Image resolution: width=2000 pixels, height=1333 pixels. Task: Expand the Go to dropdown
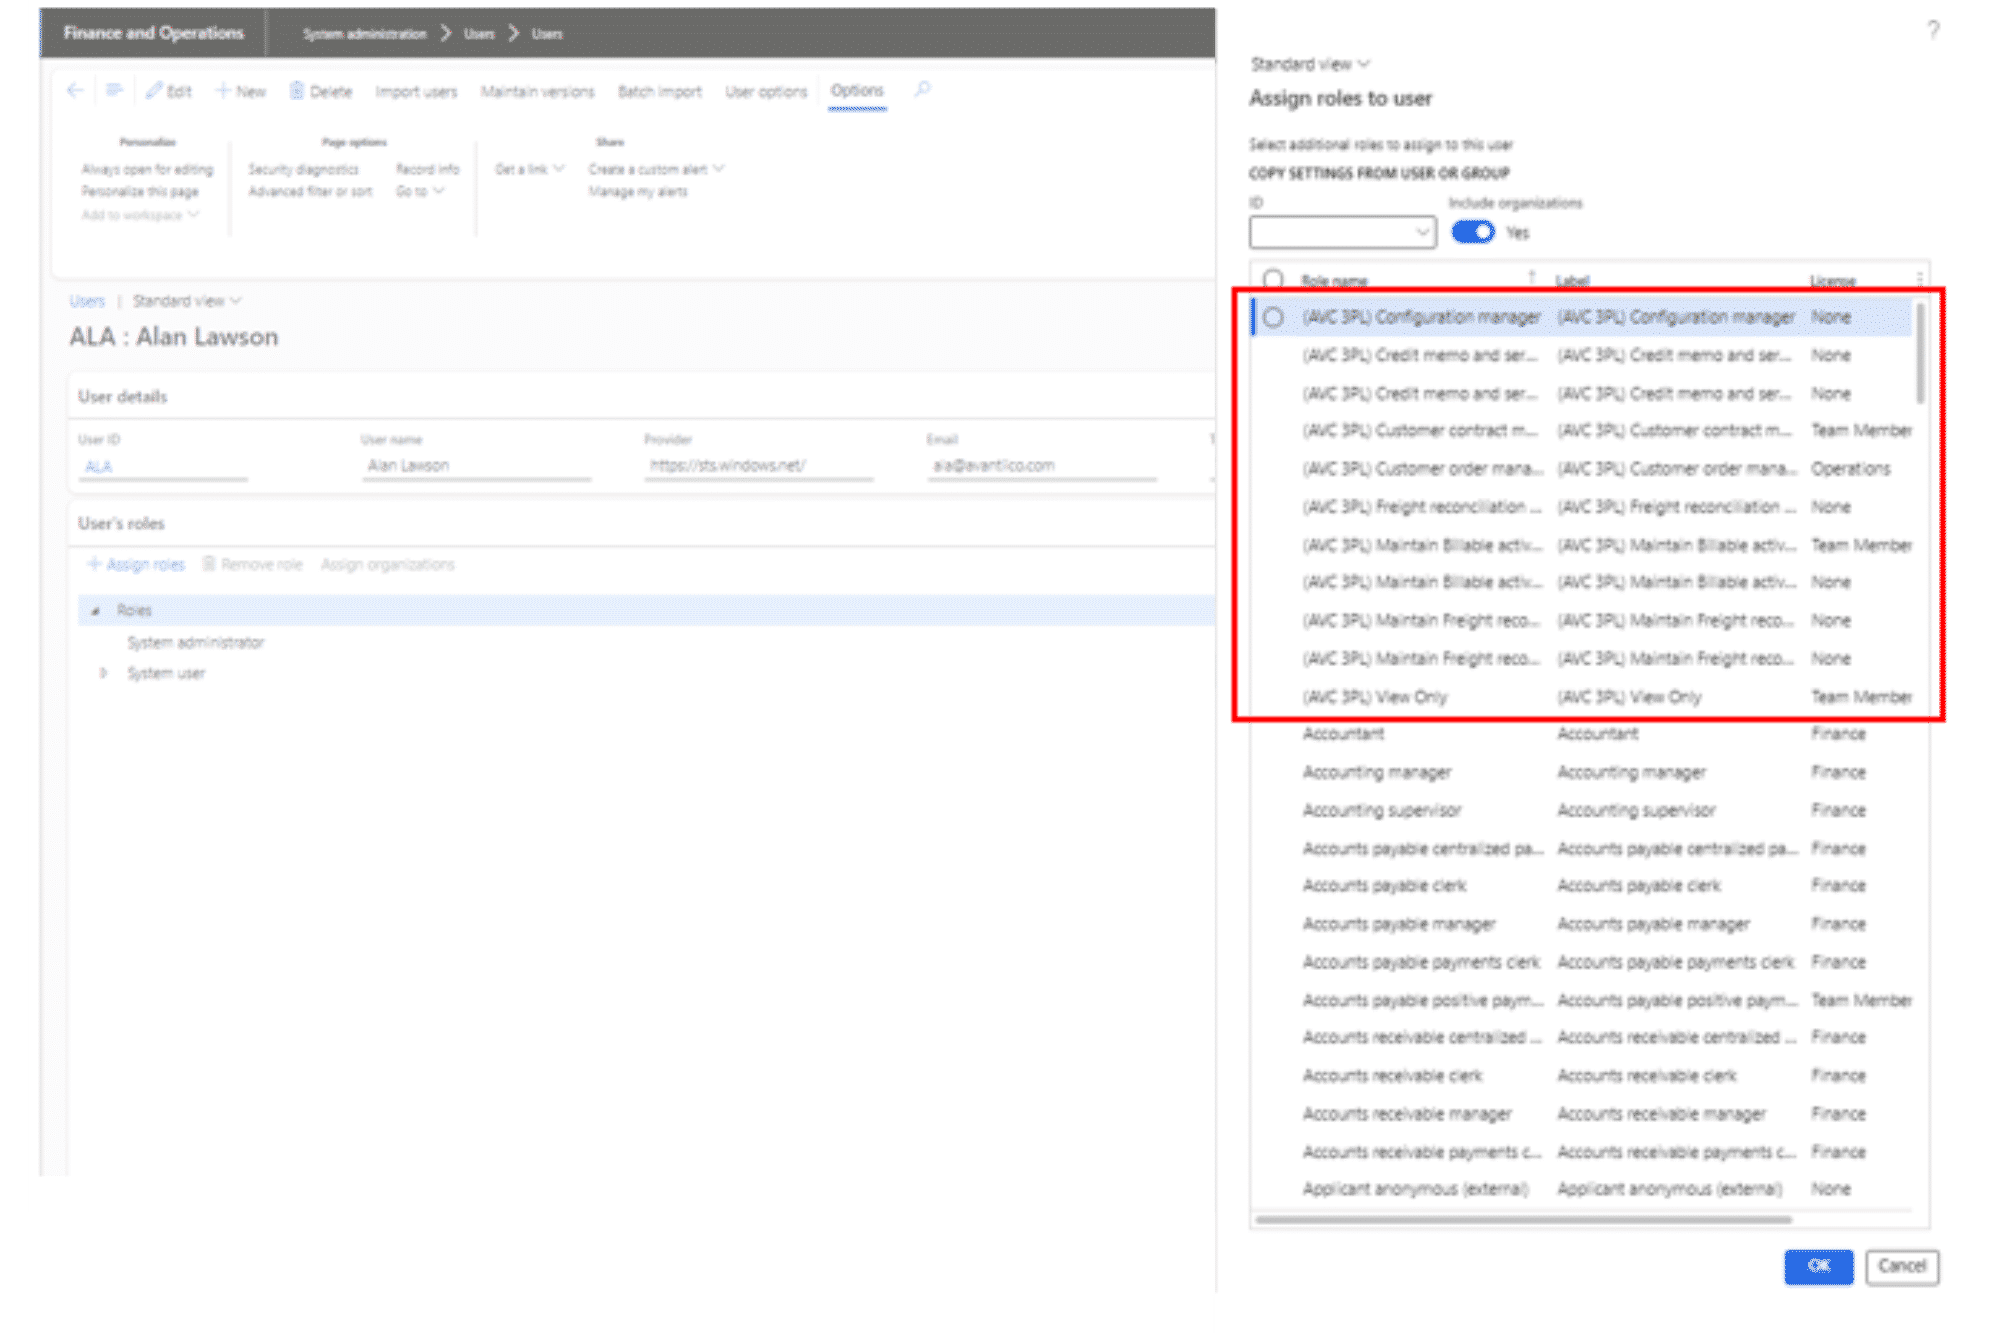420,191
